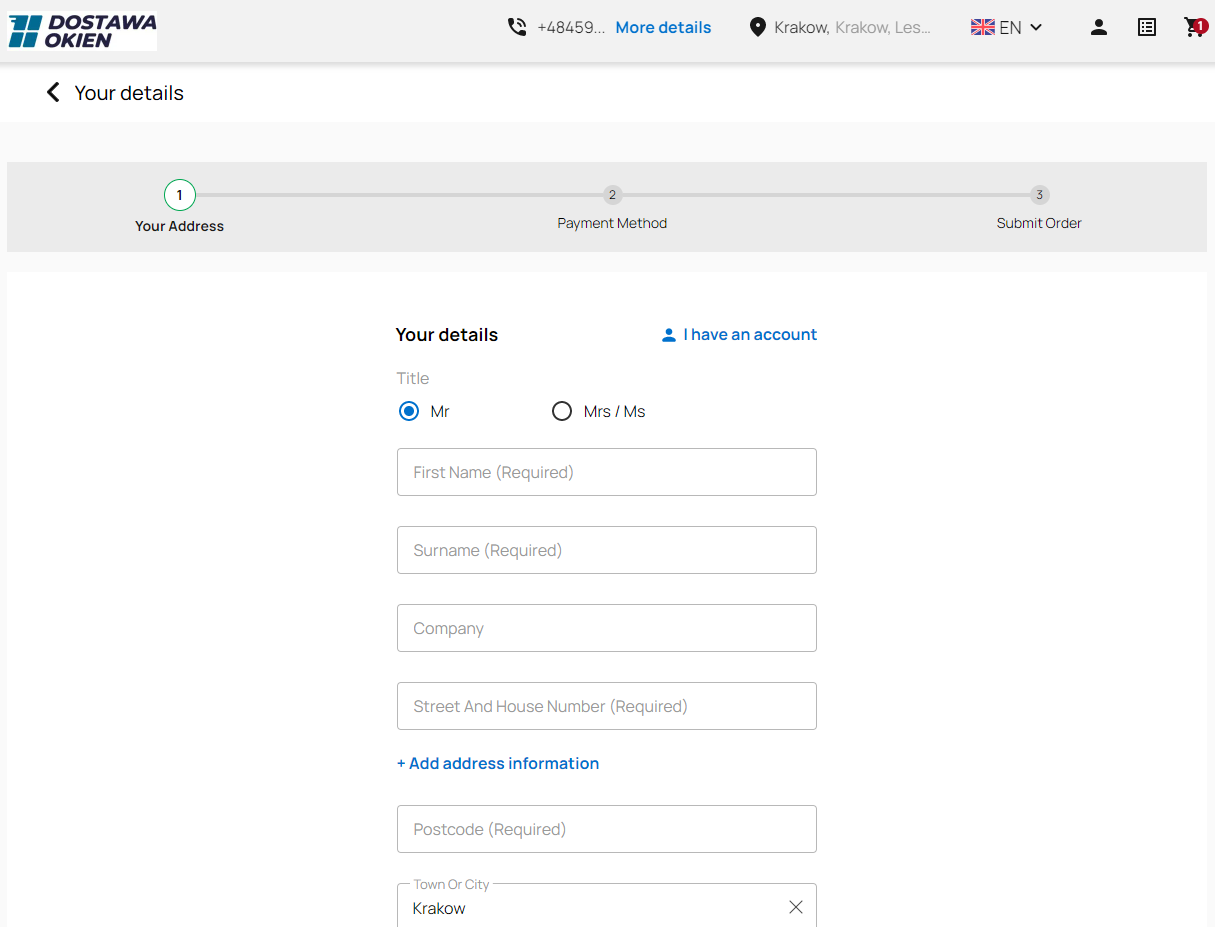Click step 1 Your Address progress circle
Viewport: 1215px width, 927px height.
pos(179,195)
